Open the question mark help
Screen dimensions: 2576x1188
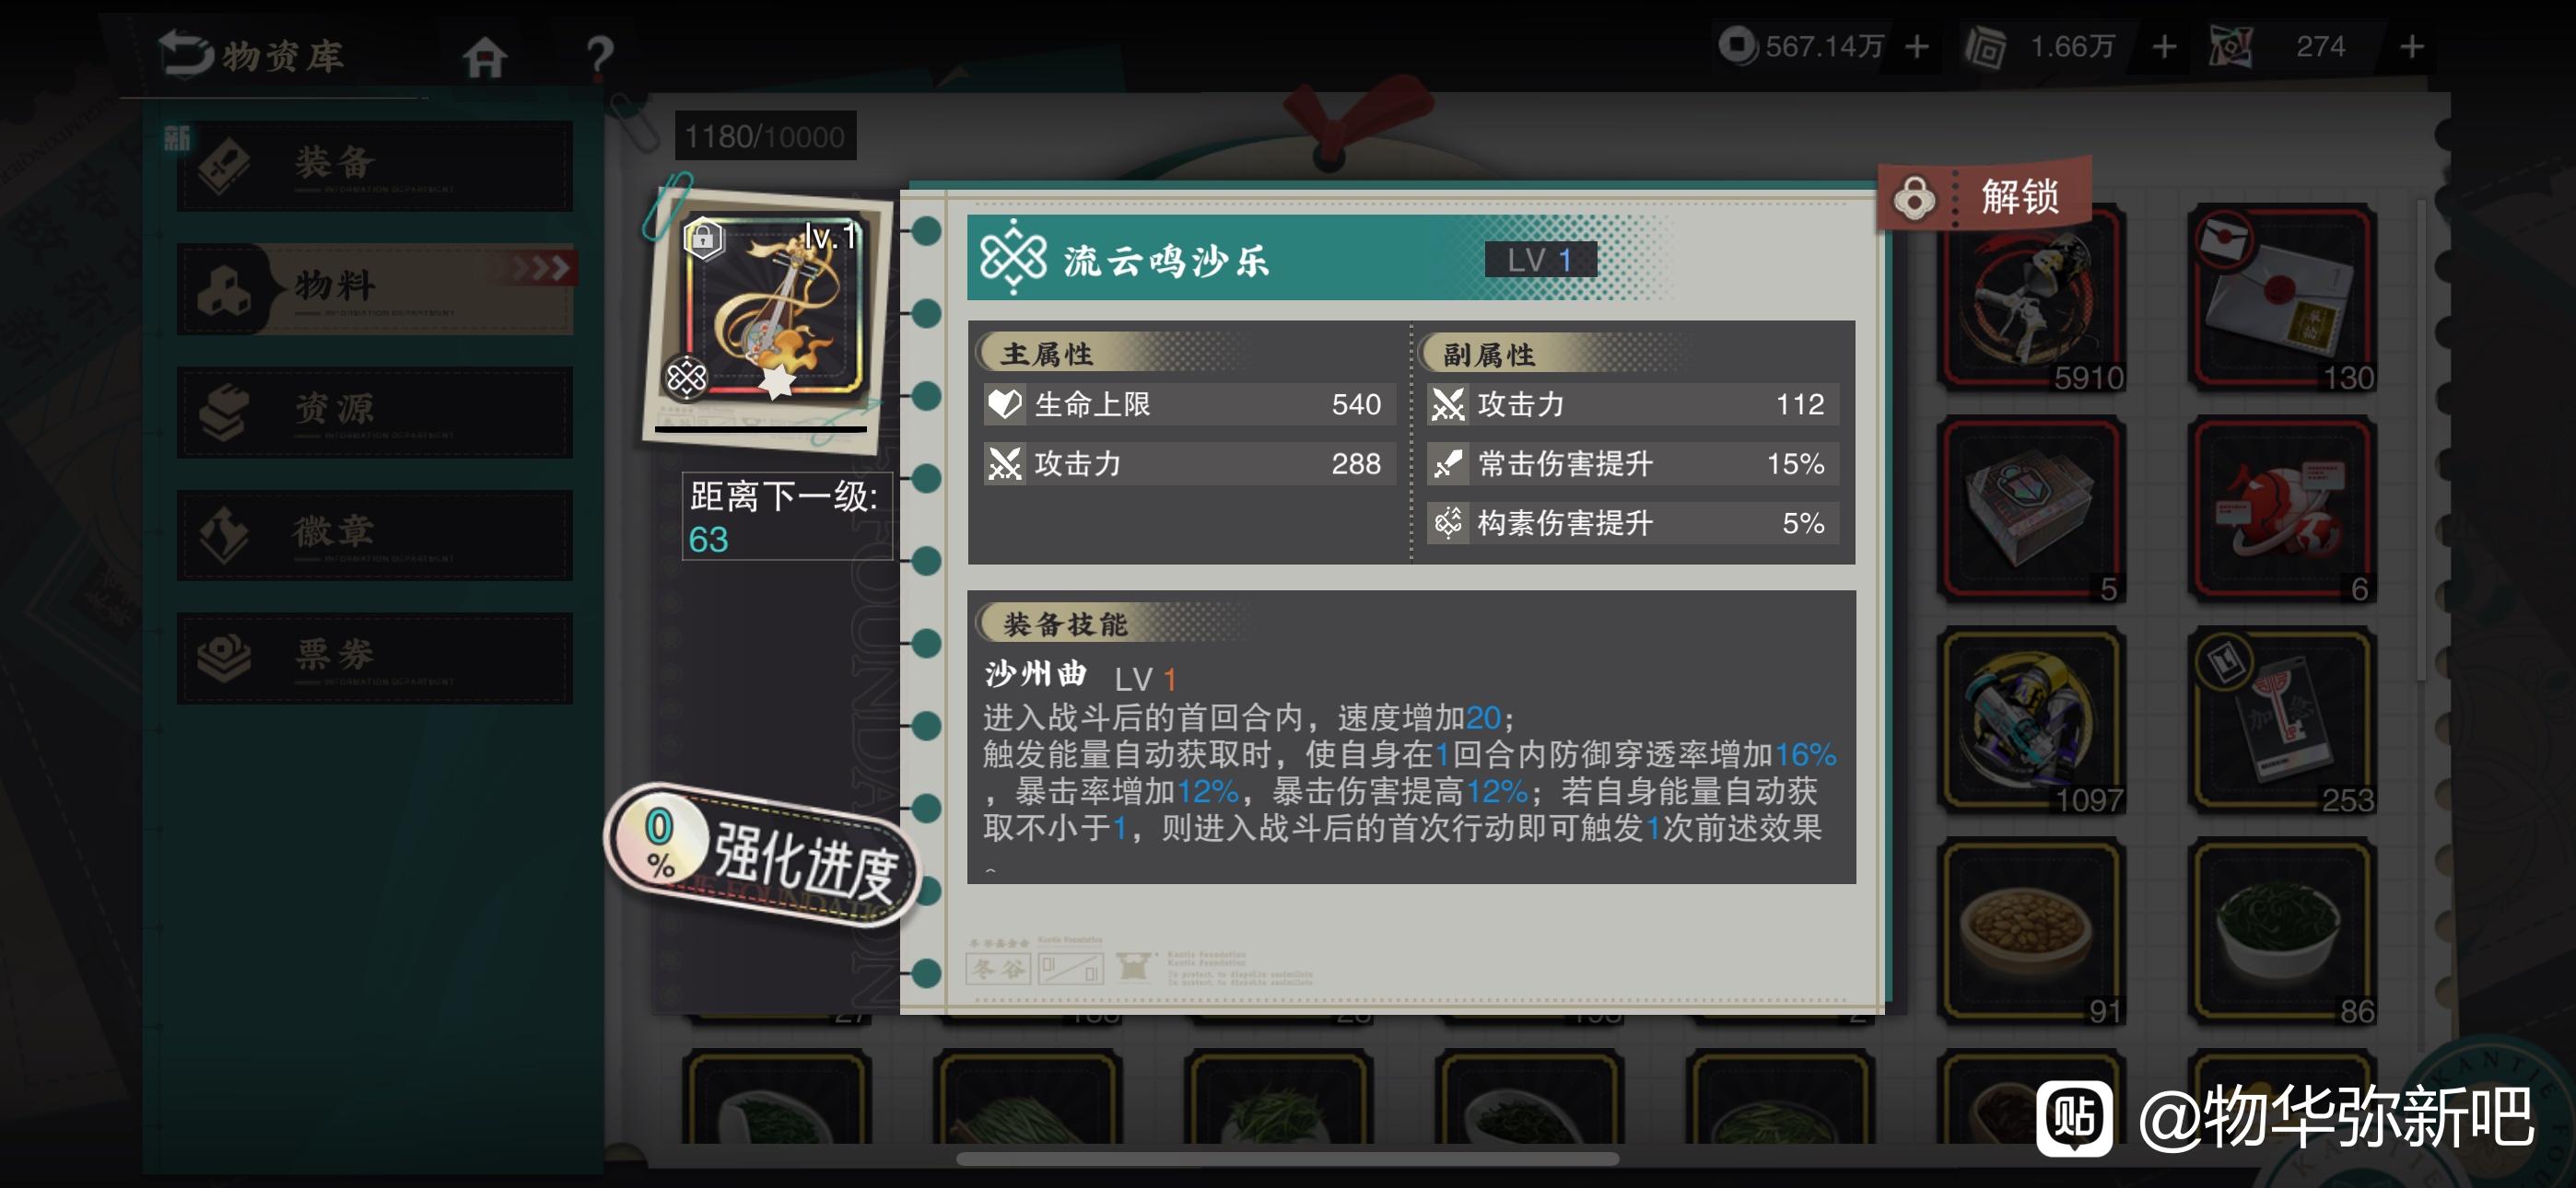pyautogui.click(x=599, y=56)
